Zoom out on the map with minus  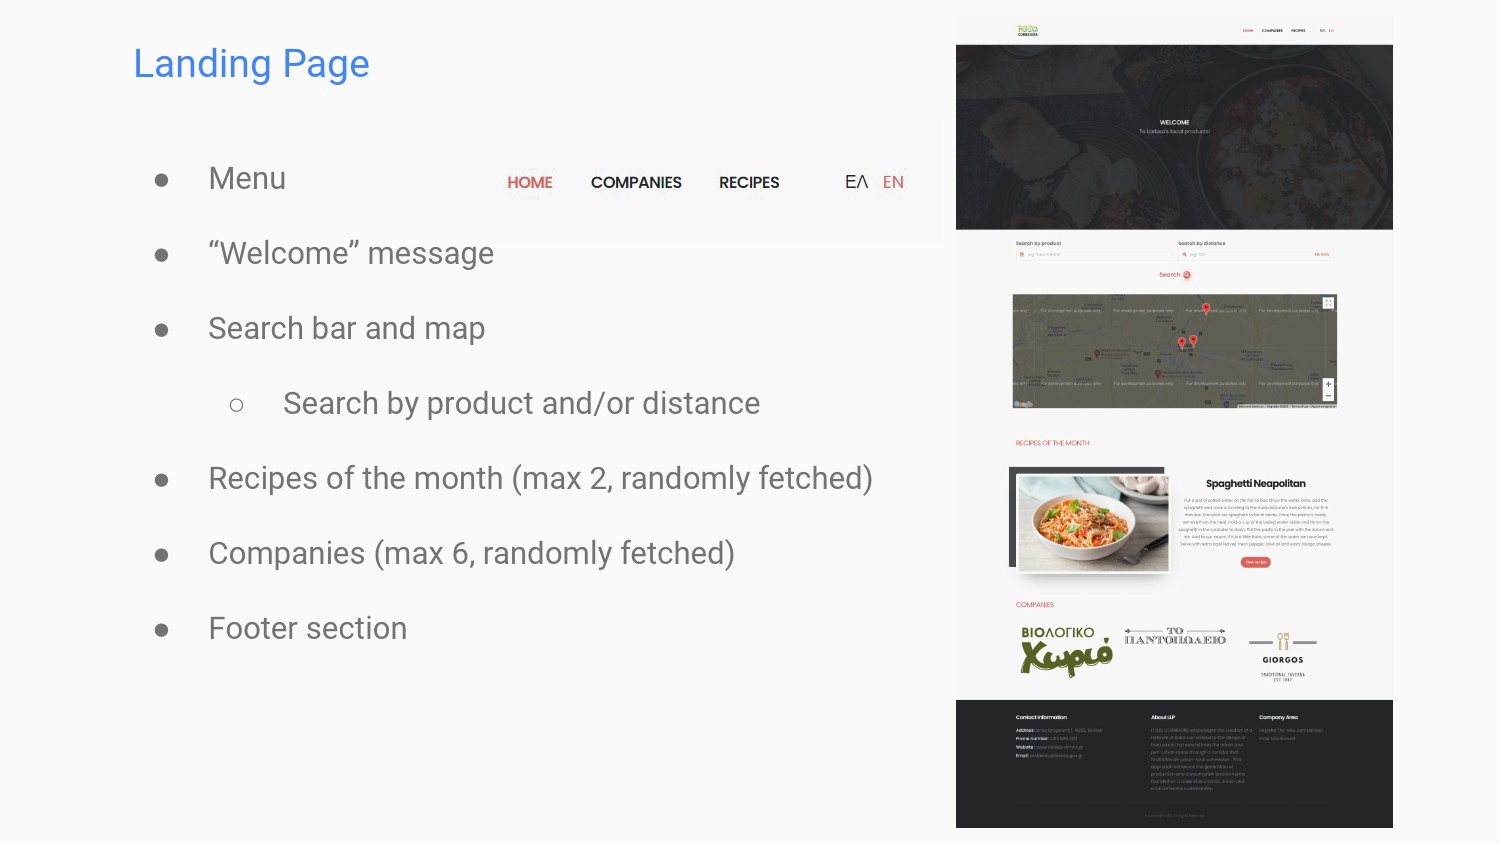tap(1328, 396)
